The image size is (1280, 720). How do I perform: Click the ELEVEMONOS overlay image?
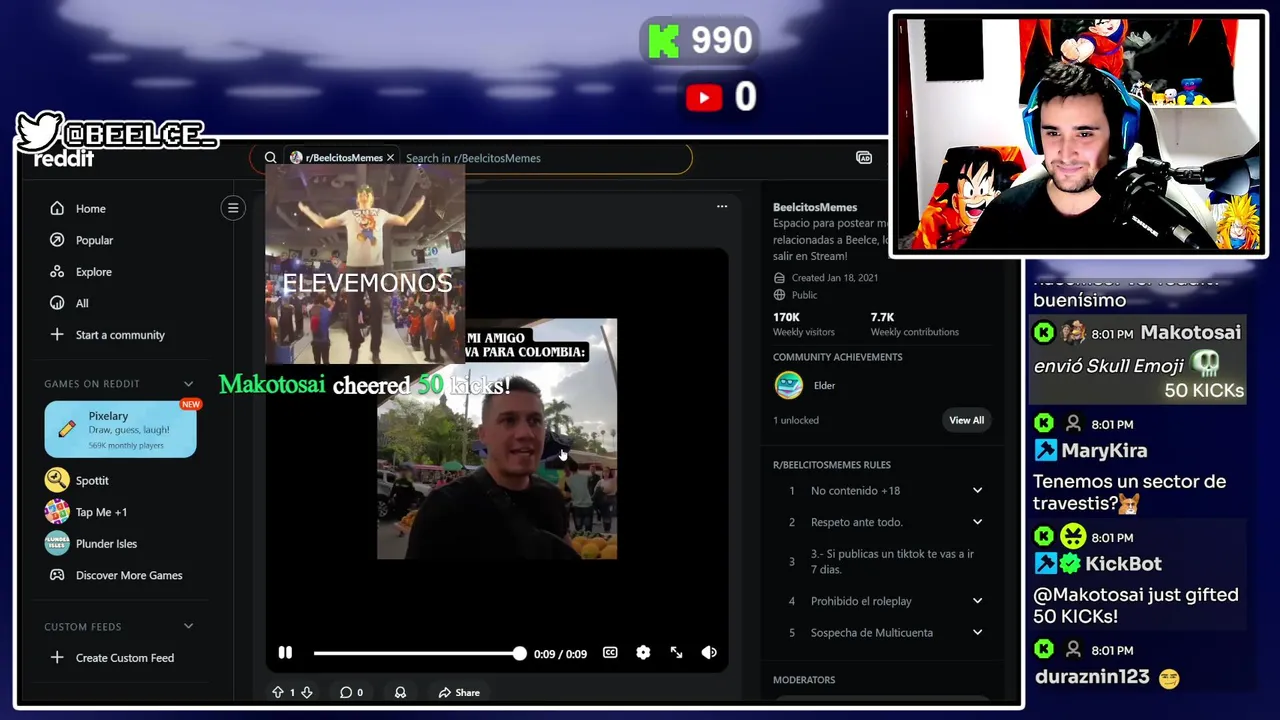[365, 264]
